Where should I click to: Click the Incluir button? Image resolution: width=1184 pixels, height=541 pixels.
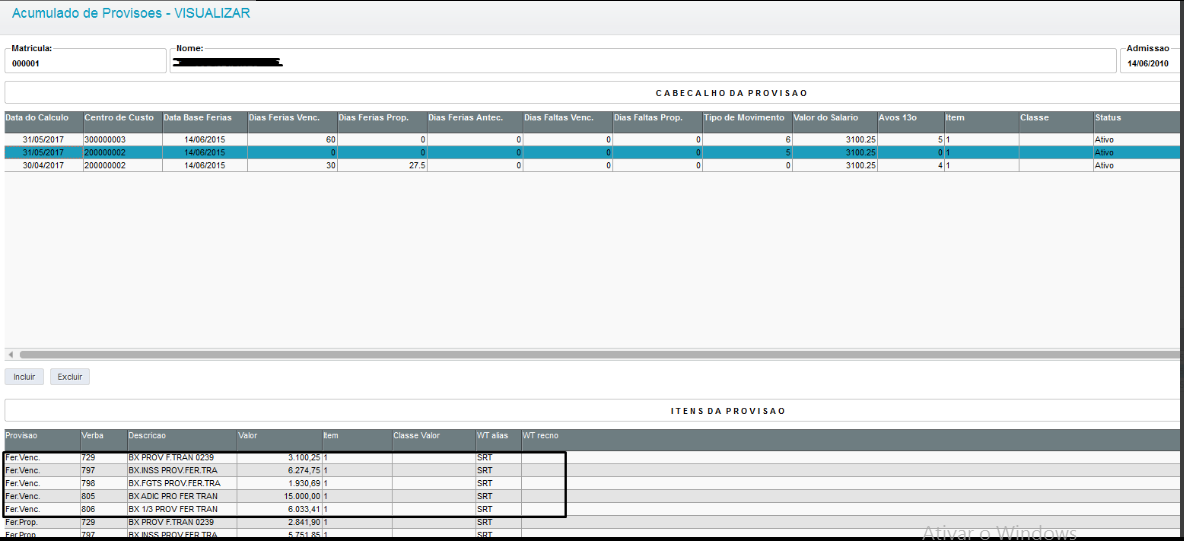pos(24,376)
